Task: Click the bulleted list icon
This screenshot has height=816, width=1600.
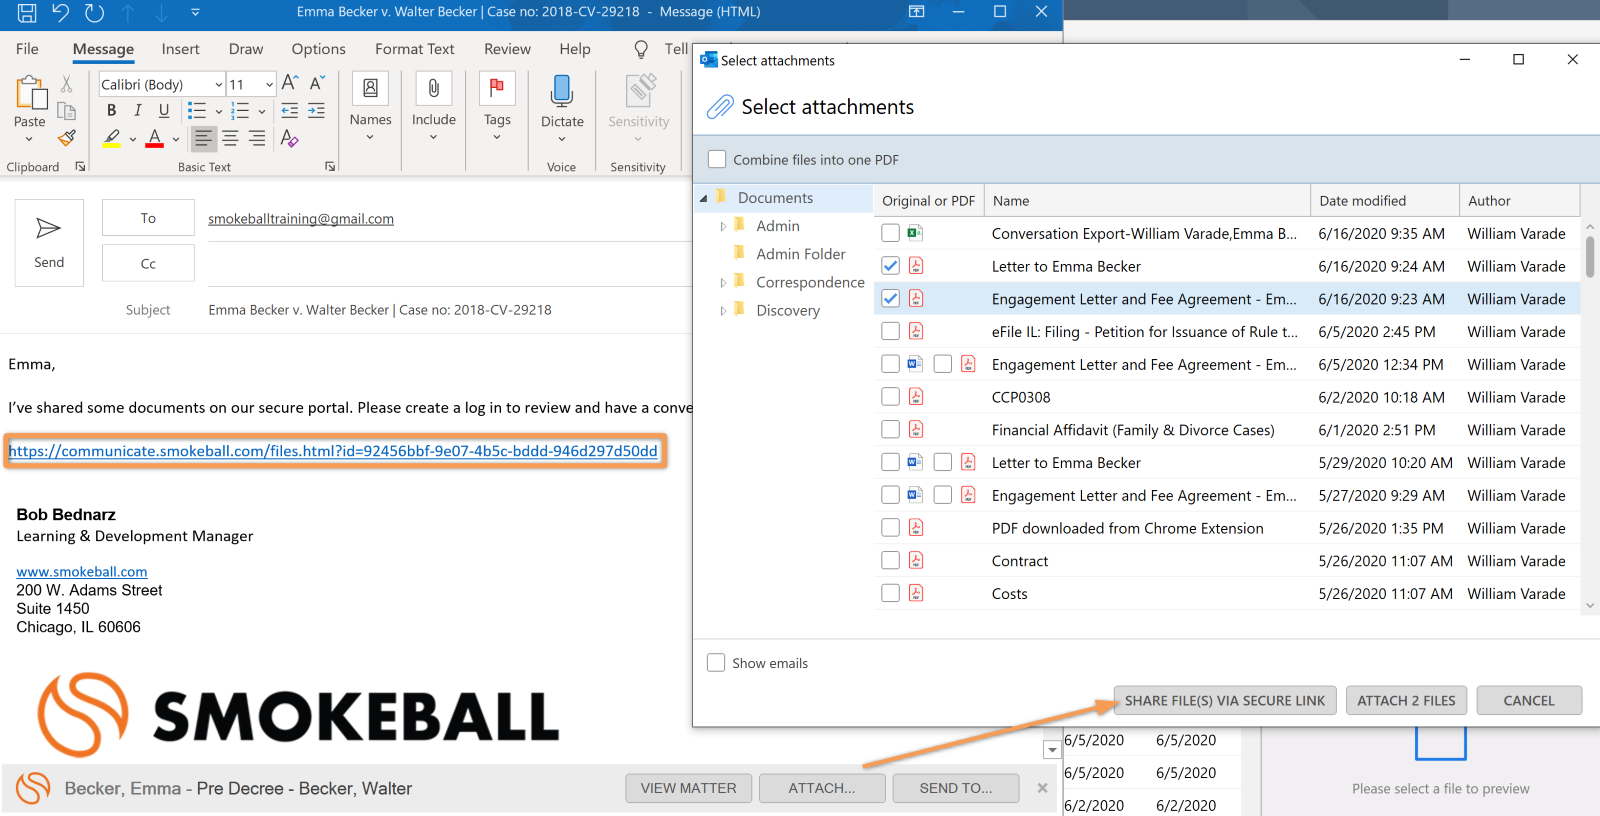Action: click(x=197, y=111)
